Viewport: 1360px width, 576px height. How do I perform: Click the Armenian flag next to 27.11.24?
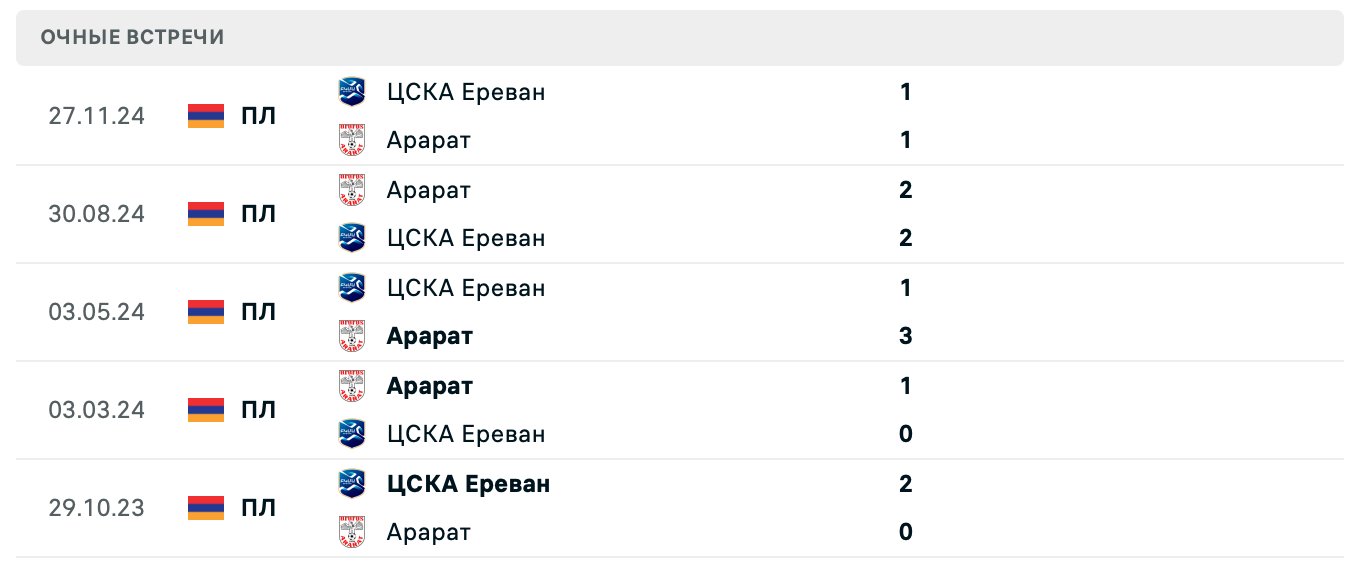205,115
